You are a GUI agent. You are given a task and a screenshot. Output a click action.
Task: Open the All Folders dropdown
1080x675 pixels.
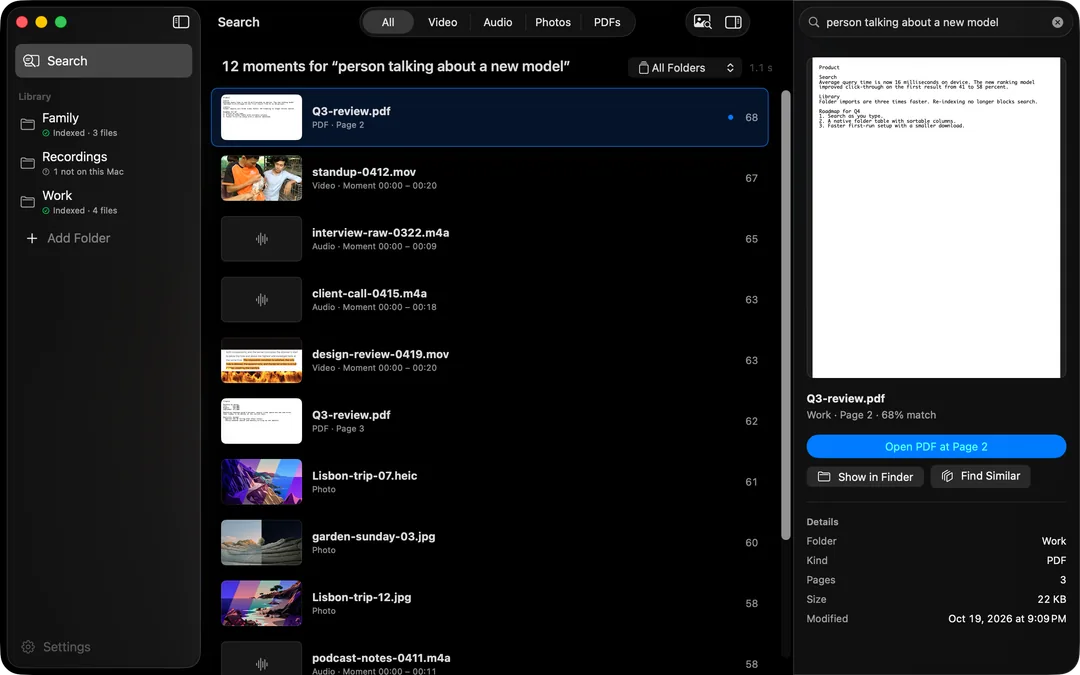coord(685,68)
